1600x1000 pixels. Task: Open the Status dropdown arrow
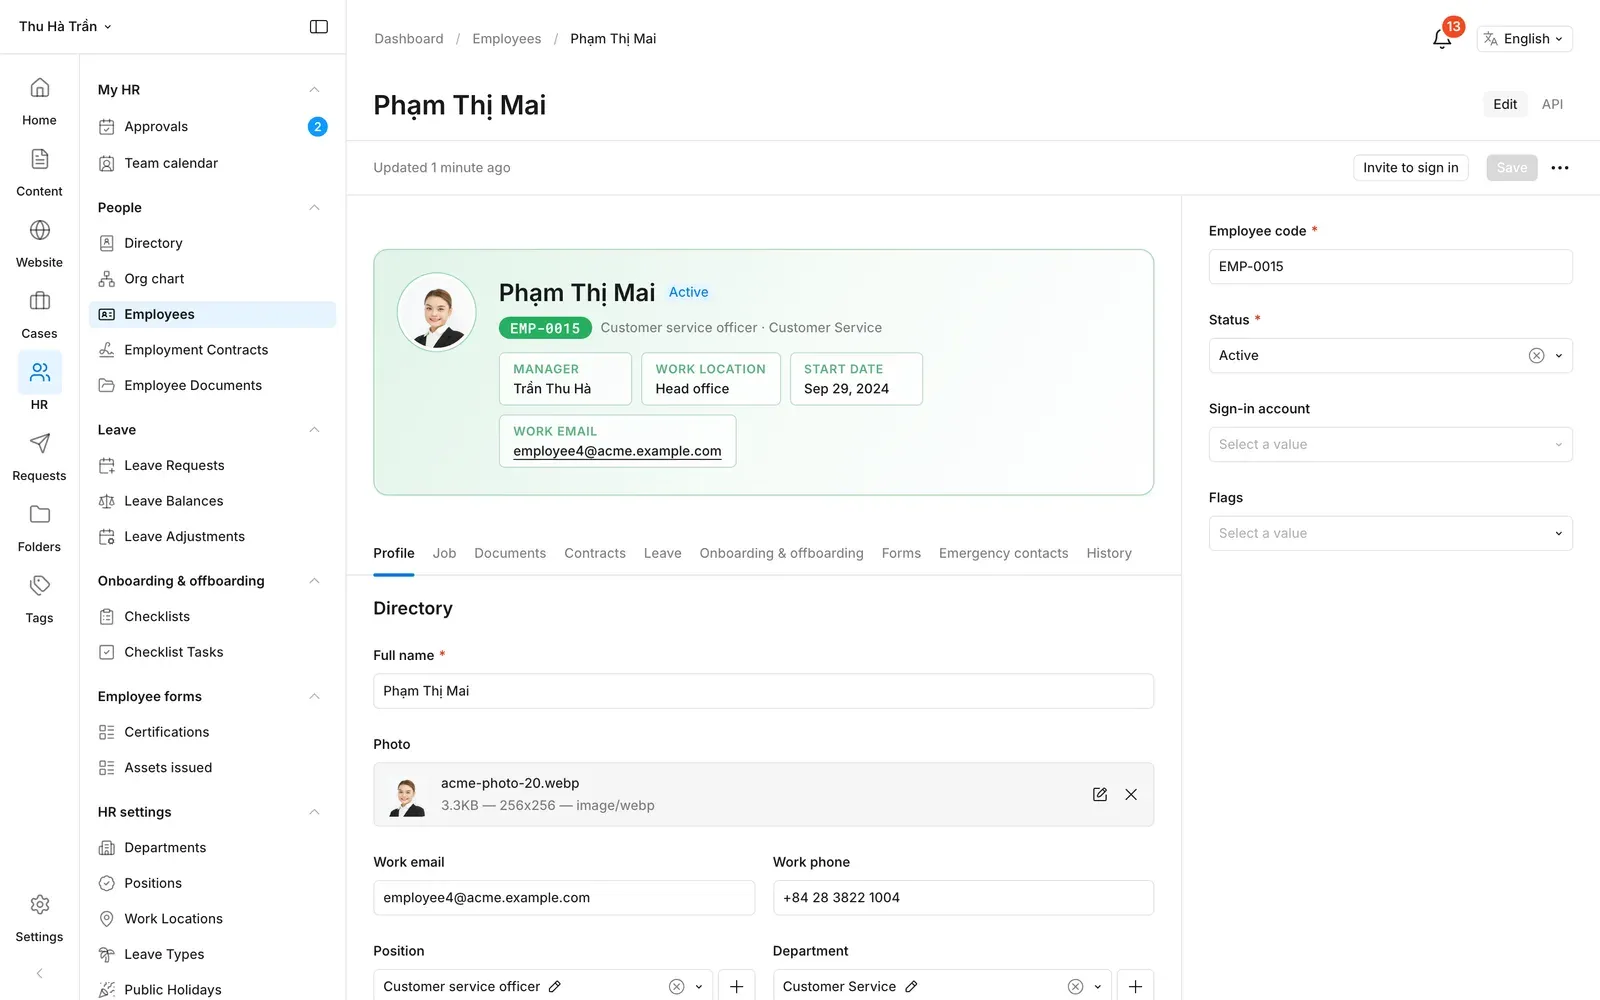(x=1559, y=356)
